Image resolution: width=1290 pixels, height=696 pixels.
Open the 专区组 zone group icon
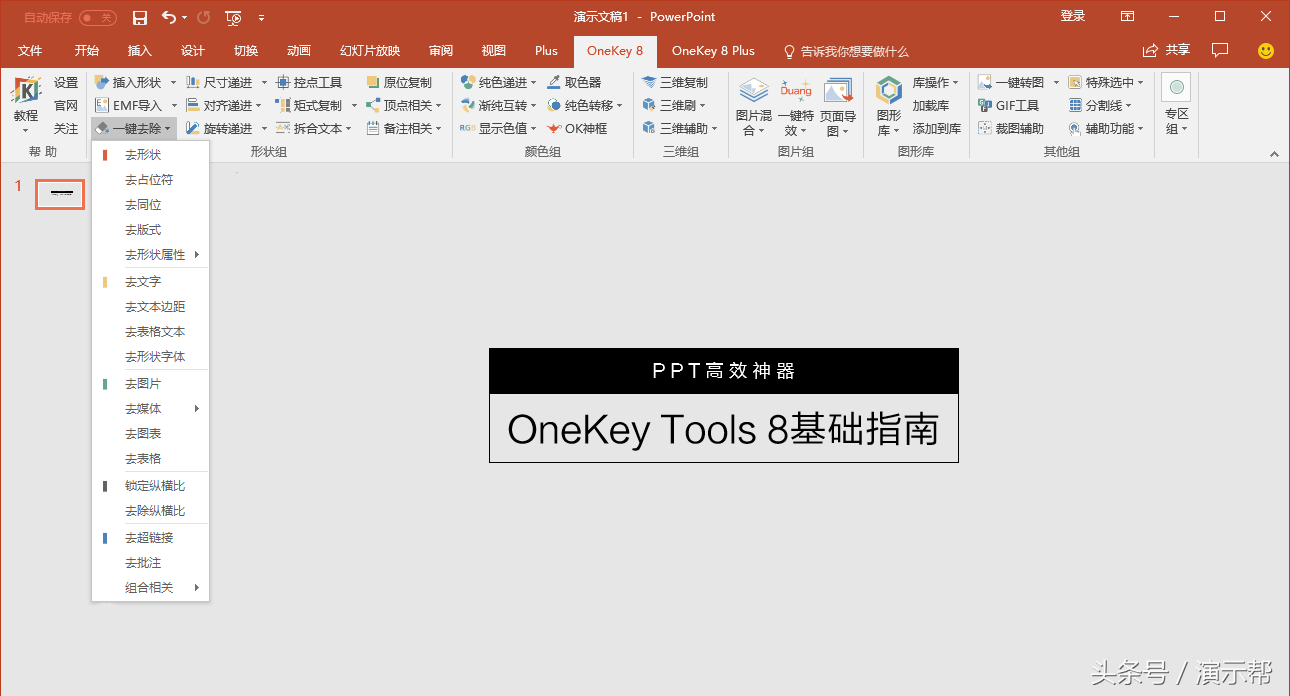click(1176, 106)
